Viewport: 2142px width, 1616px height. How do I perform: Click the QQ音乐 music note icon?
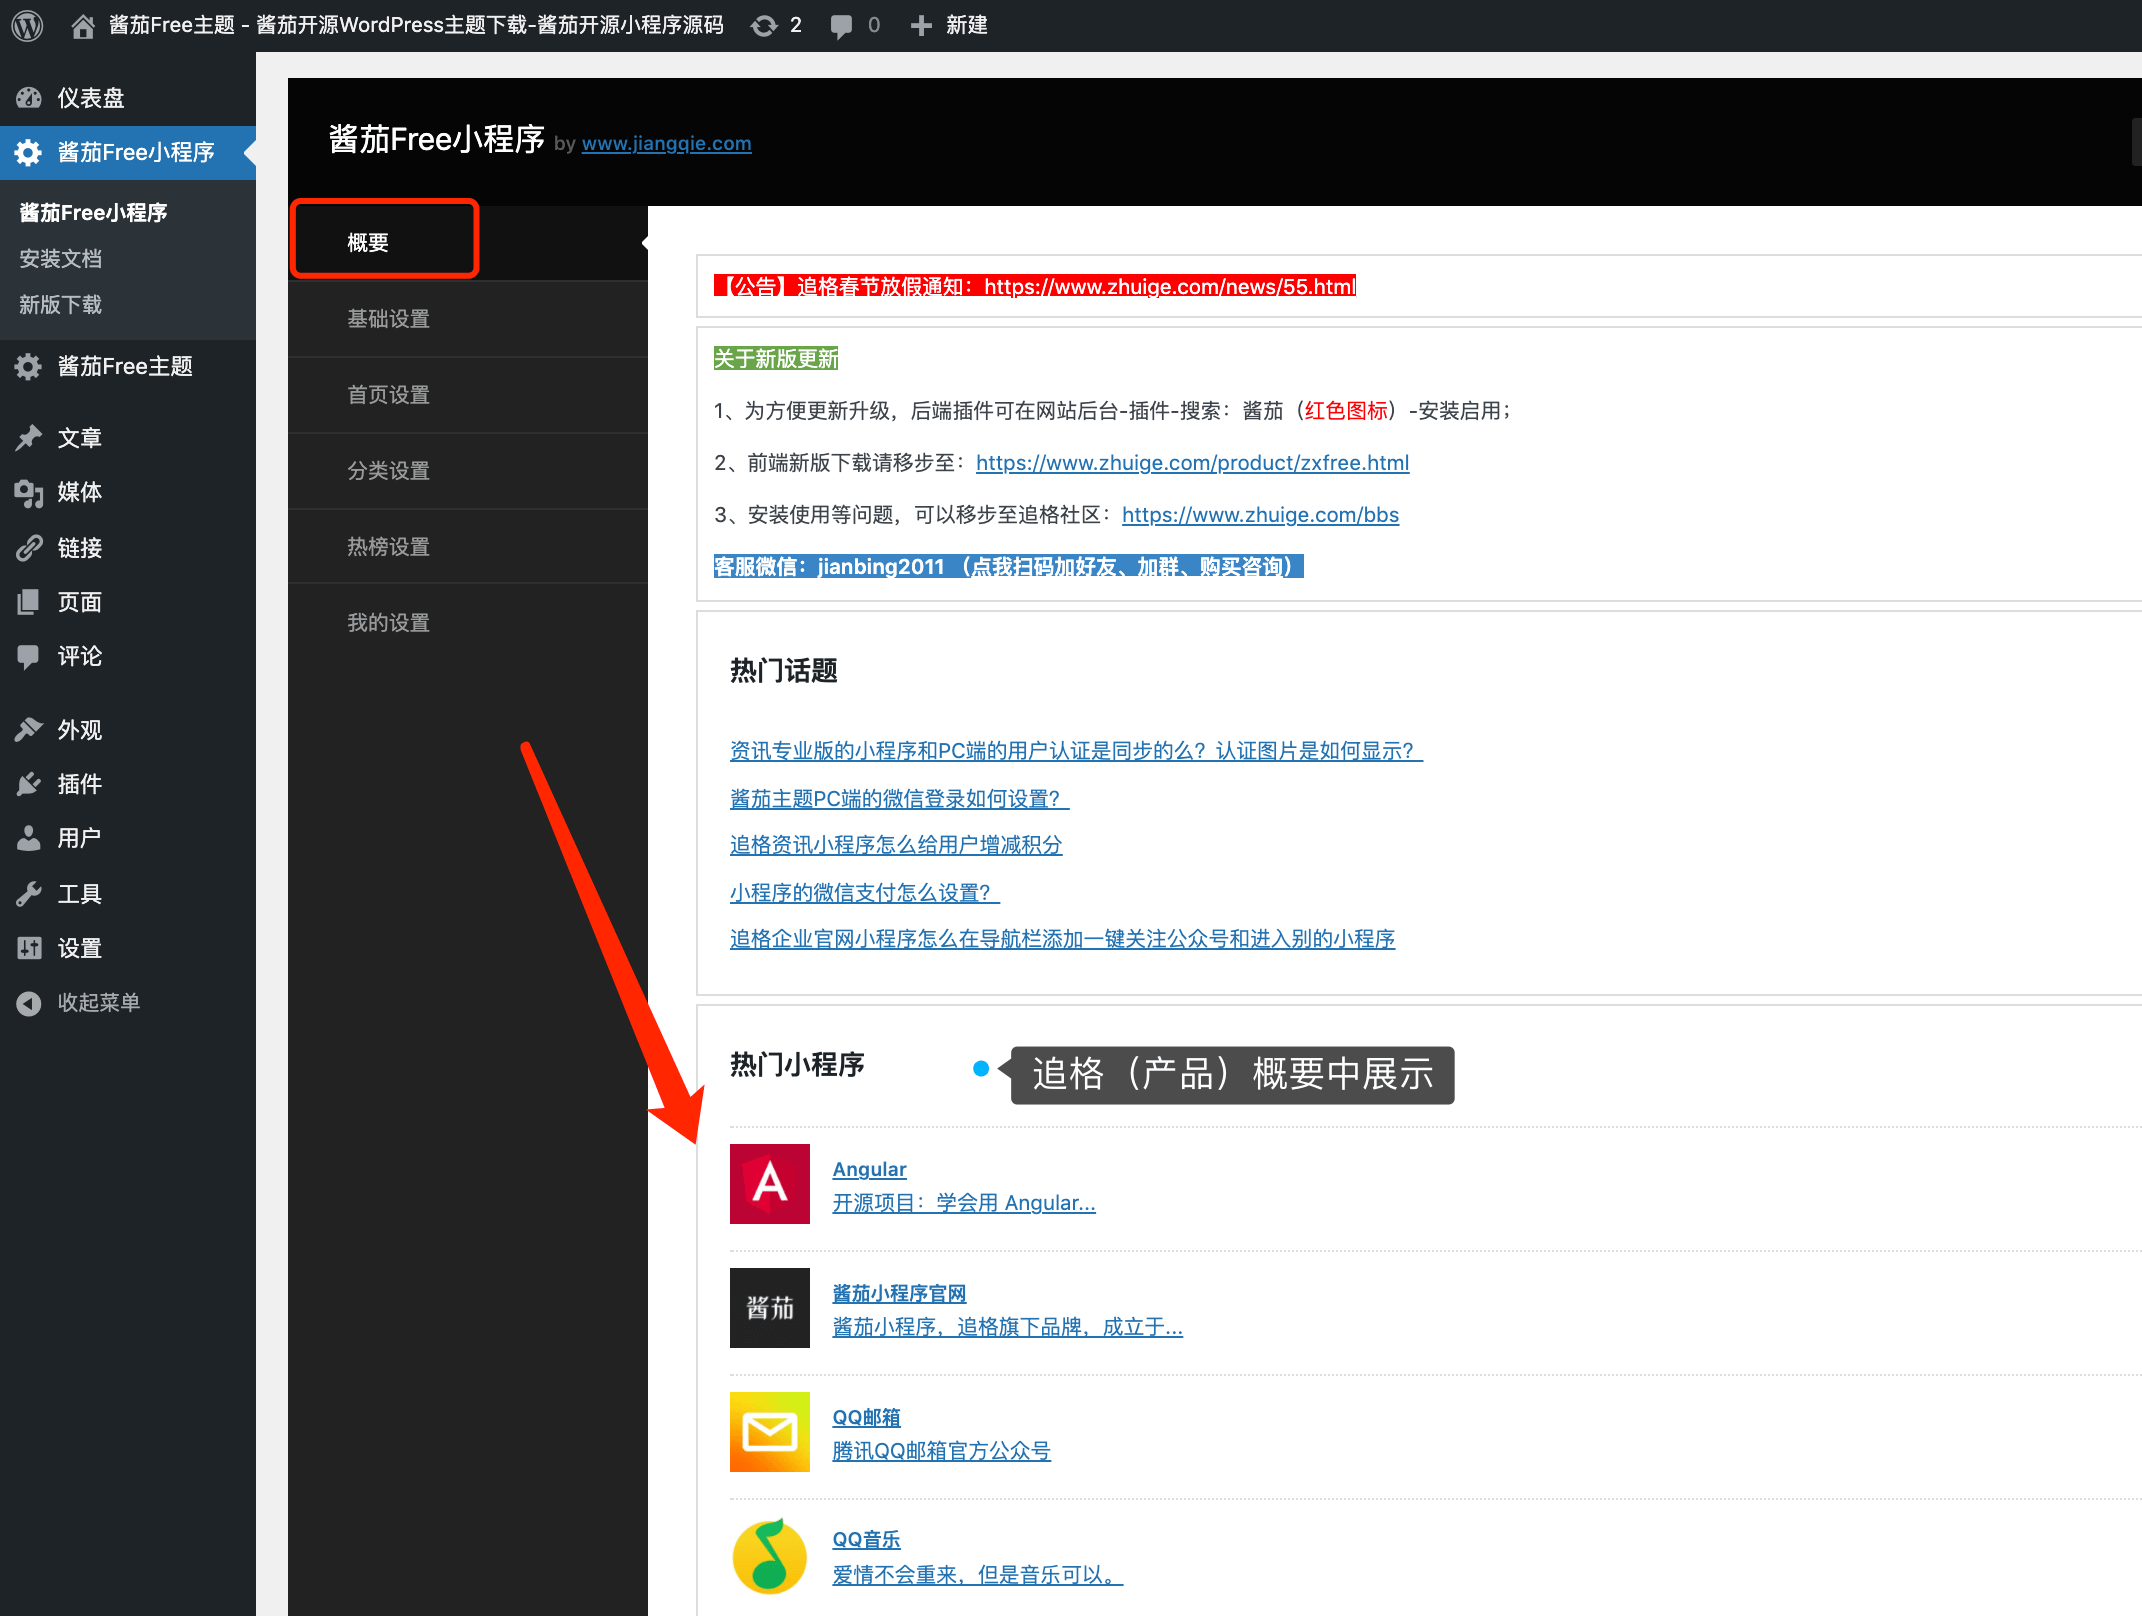coord(770,1556)
